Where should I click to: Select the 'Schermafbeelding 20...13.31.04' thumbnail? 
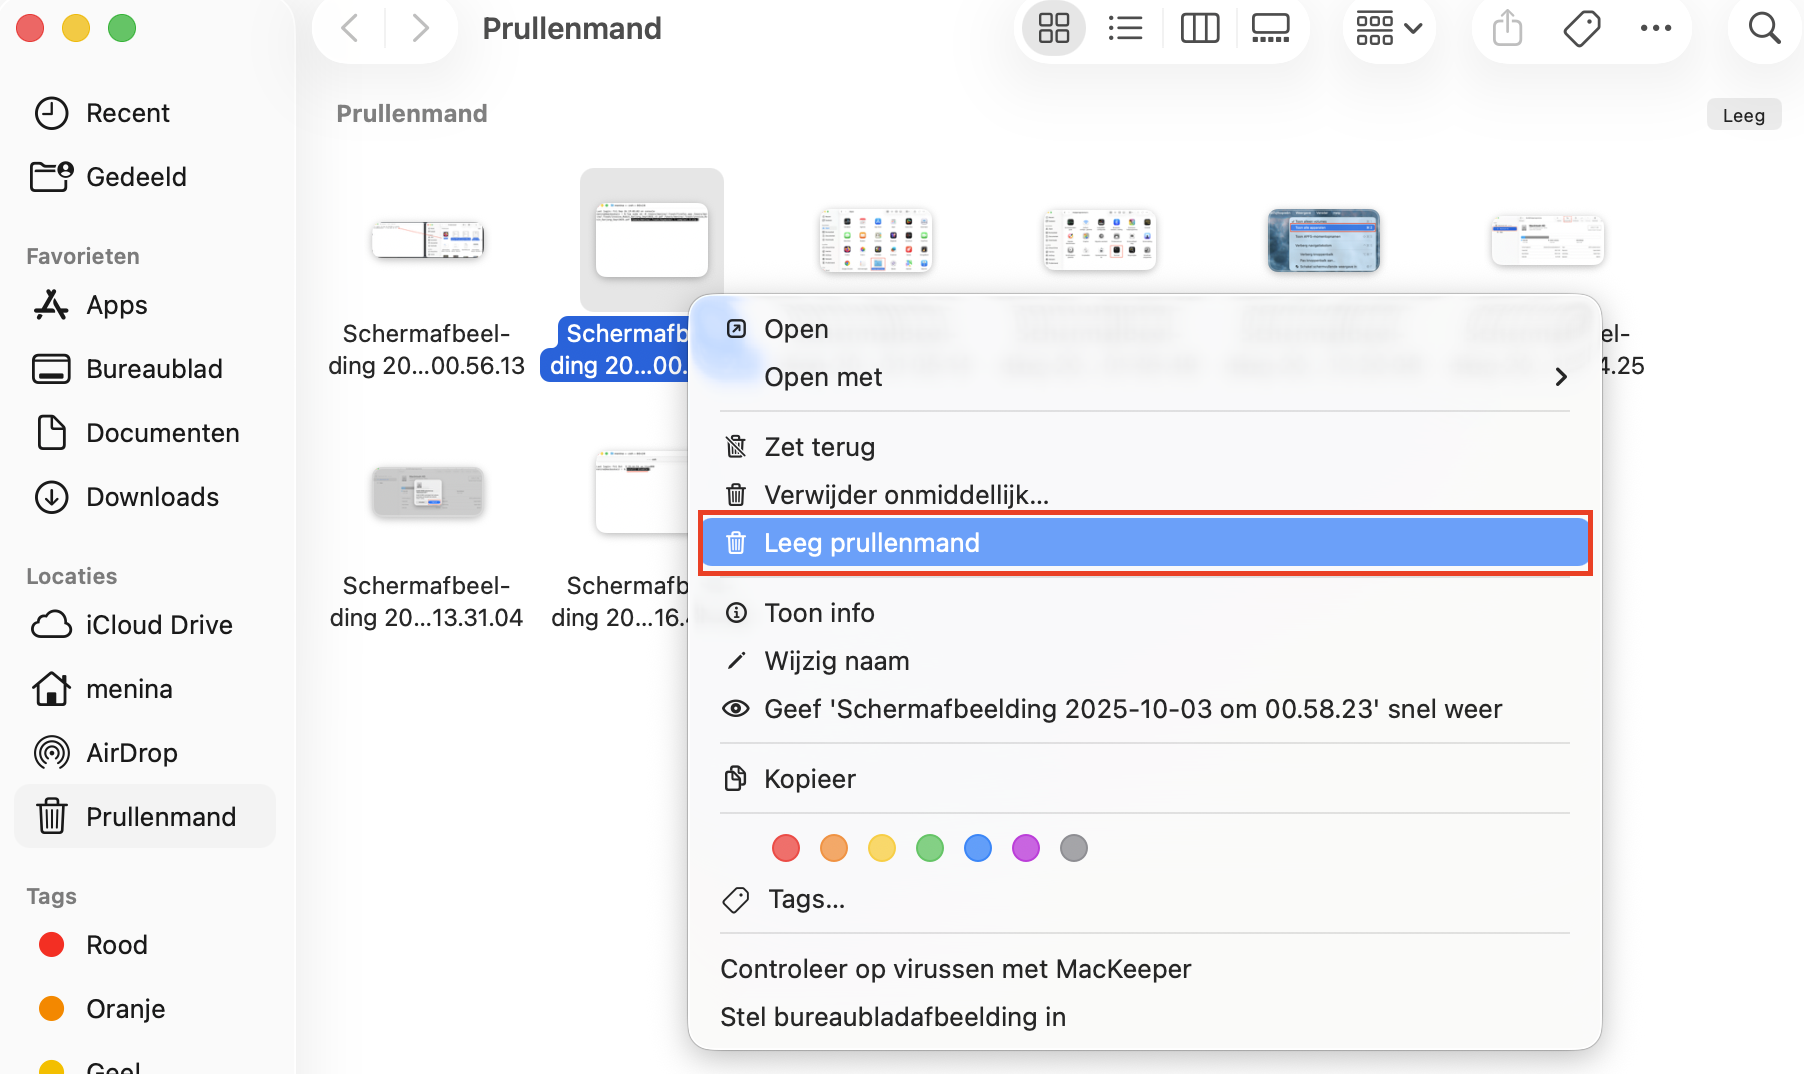pos(428,491)
